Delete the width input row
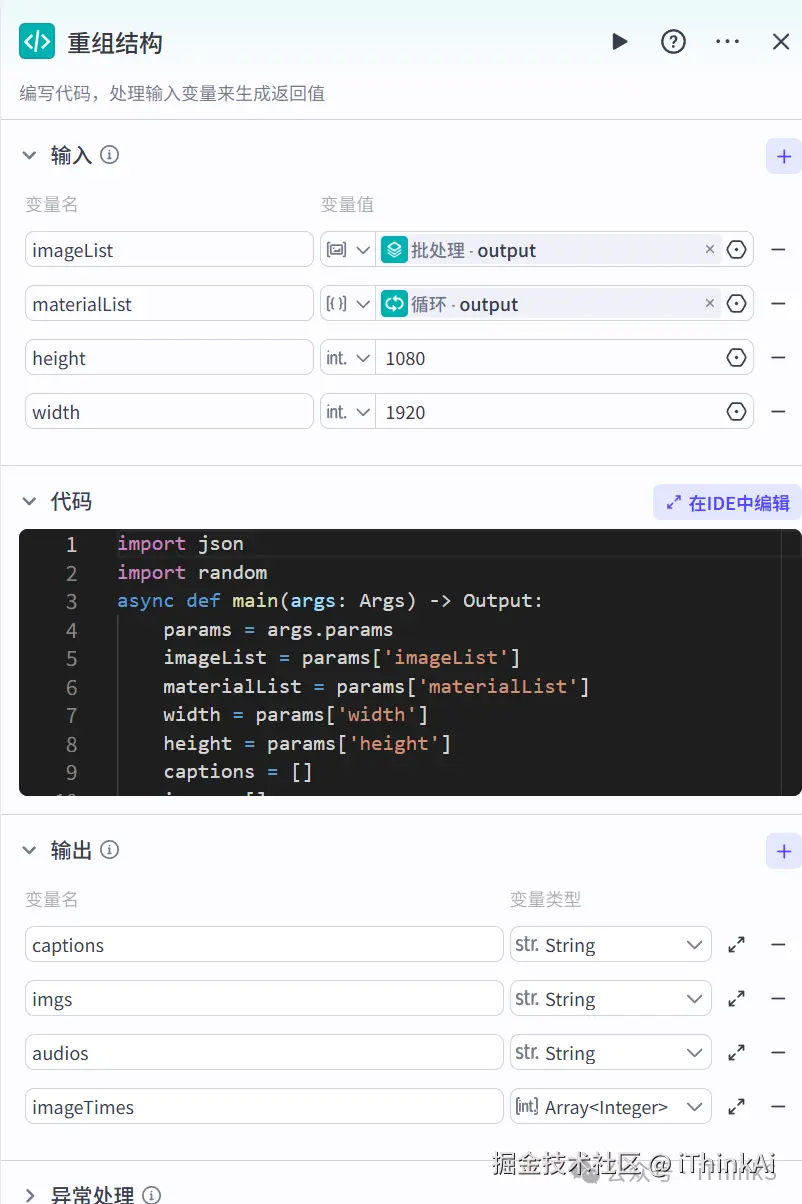 (778, 412)
